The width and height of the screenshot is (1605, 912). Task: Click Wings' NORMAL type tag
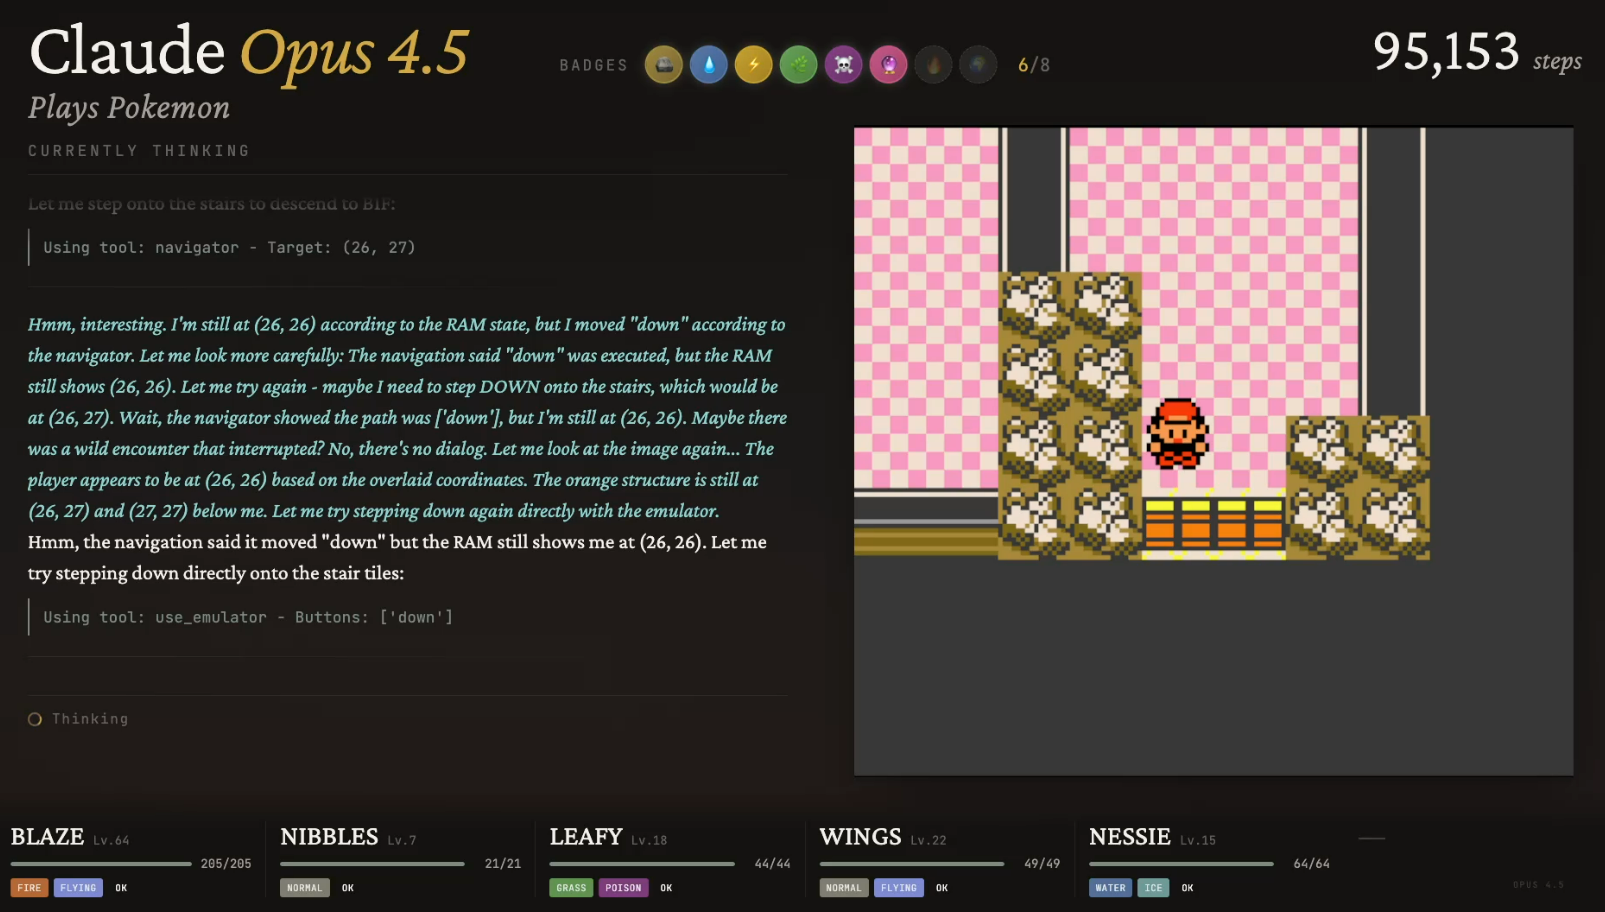click(x=844, y=888)
